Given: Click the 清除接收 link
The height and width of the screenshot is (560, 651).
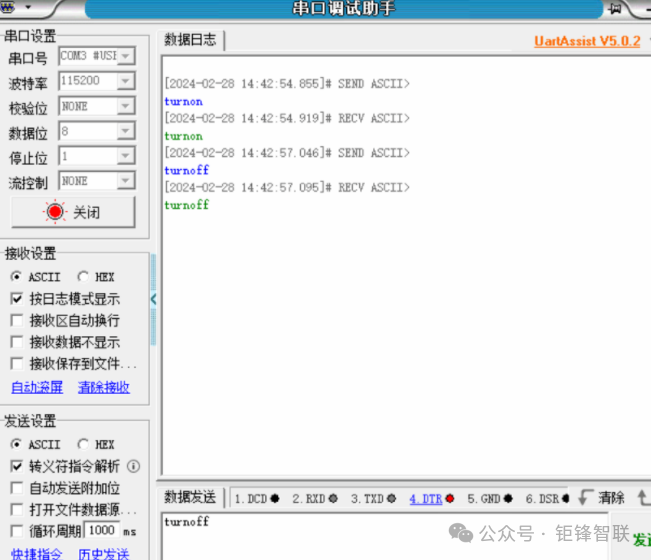Looking at the screenshot, I should pos(104,387).
